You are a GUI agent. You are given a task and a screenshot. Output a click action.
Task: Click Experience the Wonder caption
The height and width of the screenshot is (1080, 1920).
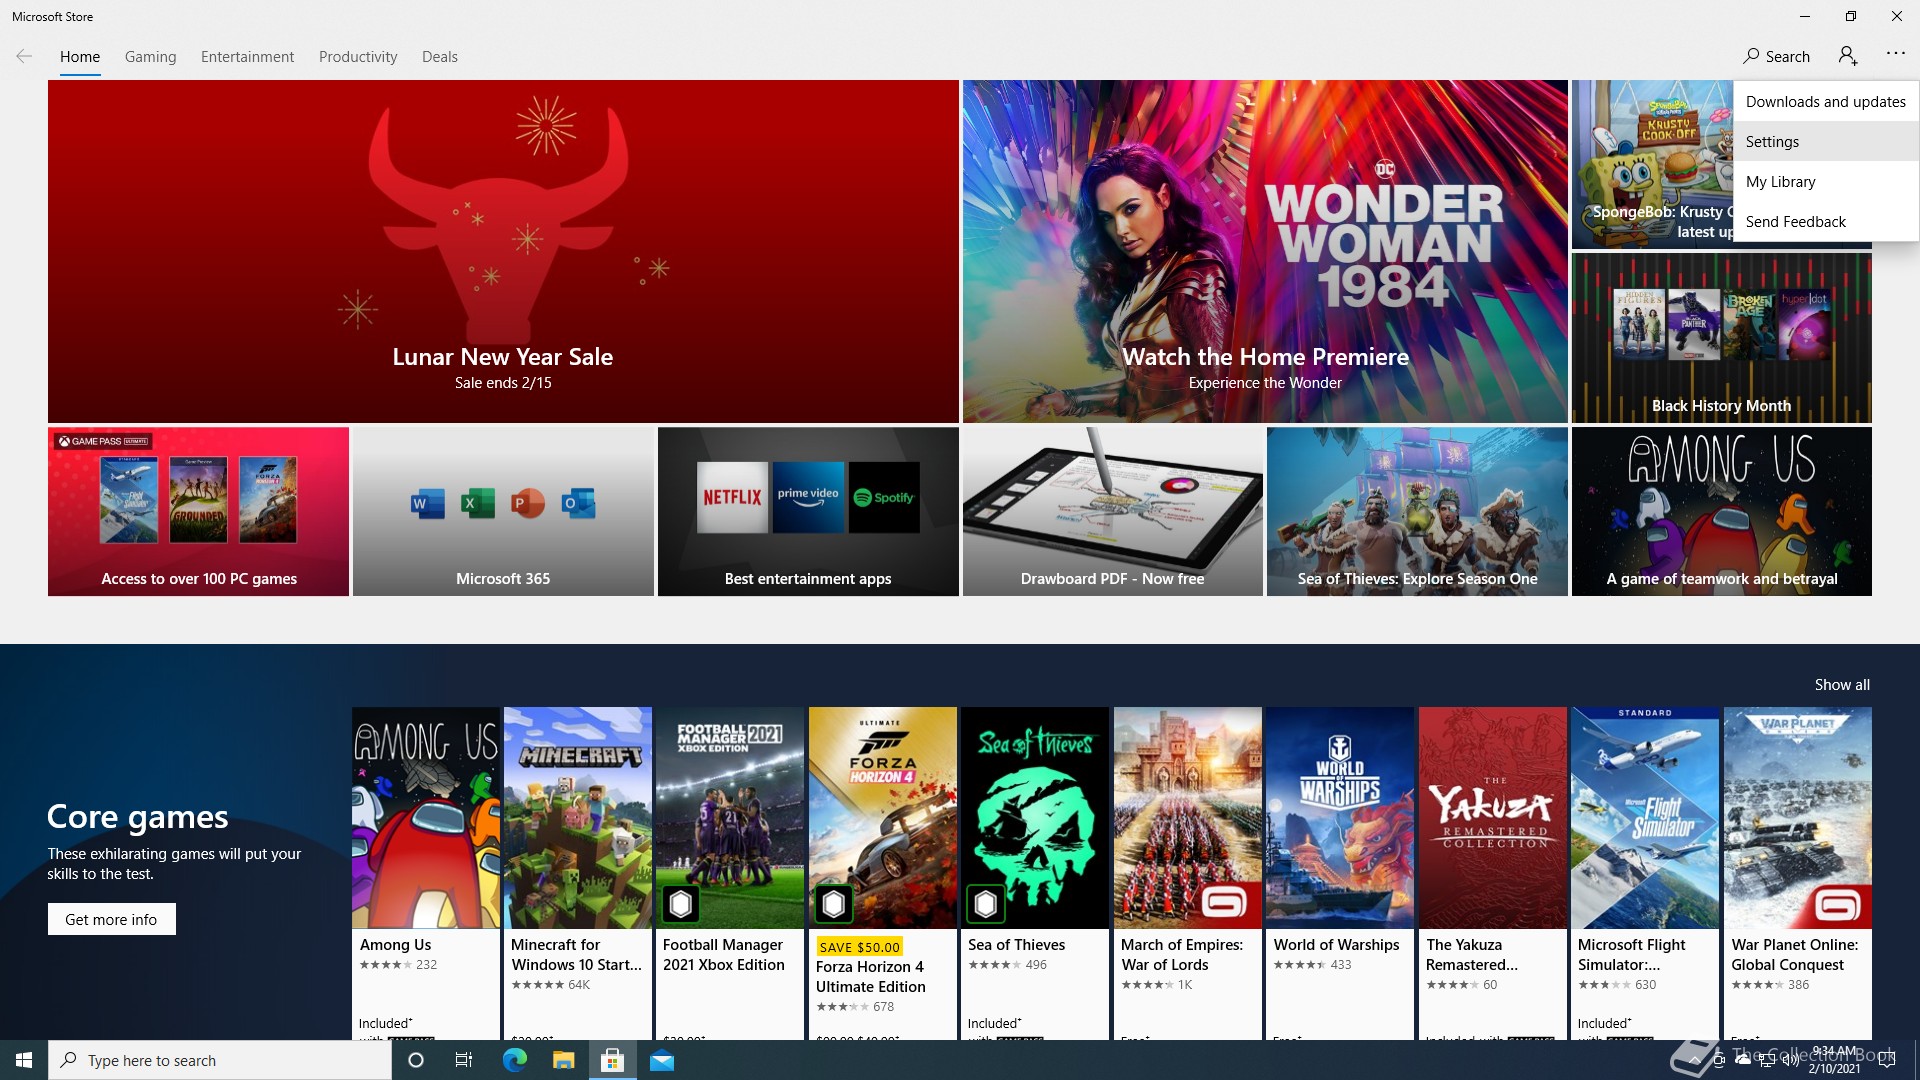click(x=1265, y=383)
